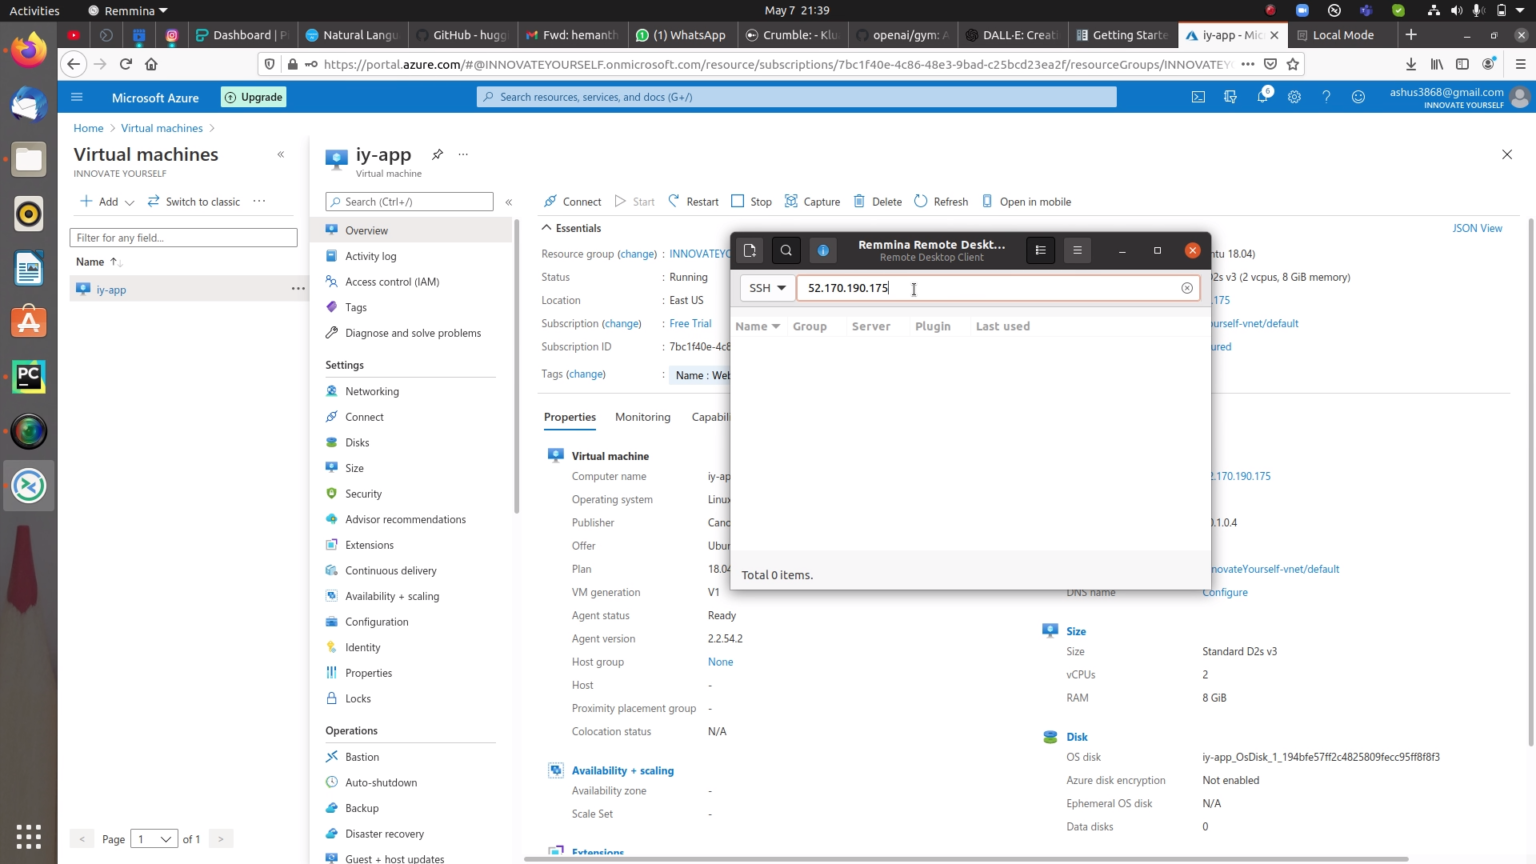
Task: Open the Name sort dropdown in Remmina
Action: [x=757, y=326]
